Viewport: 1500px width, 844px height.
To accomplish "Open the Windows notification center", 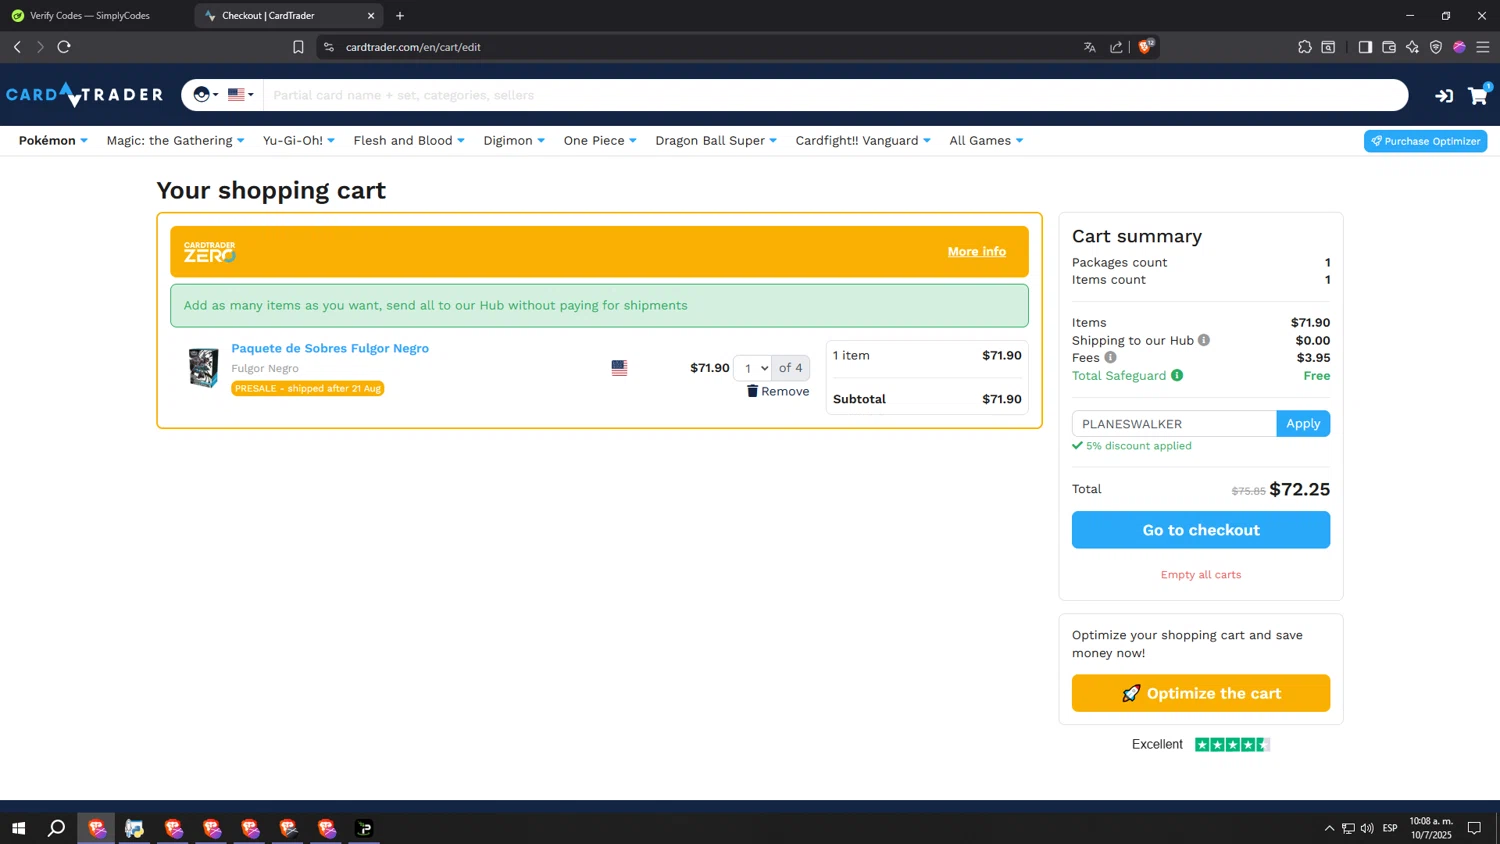I will (x=1474, y=828).
